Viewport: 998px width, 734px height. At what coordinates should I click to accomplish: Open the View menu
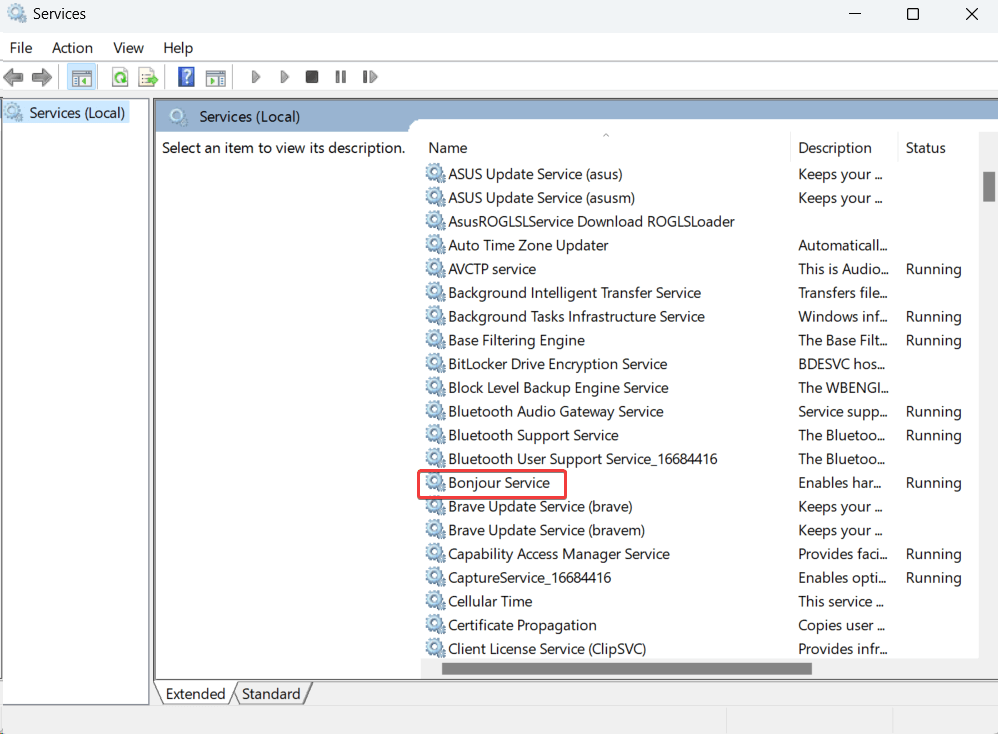pyautogui.click(x=128, y=48)
